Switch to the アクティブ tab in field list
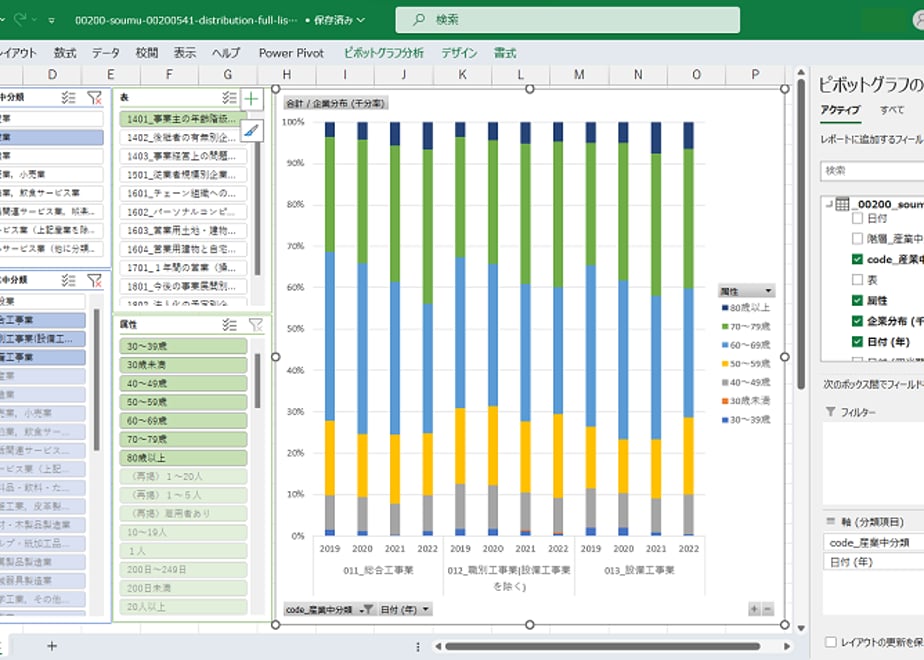 (x=840, y=110)
